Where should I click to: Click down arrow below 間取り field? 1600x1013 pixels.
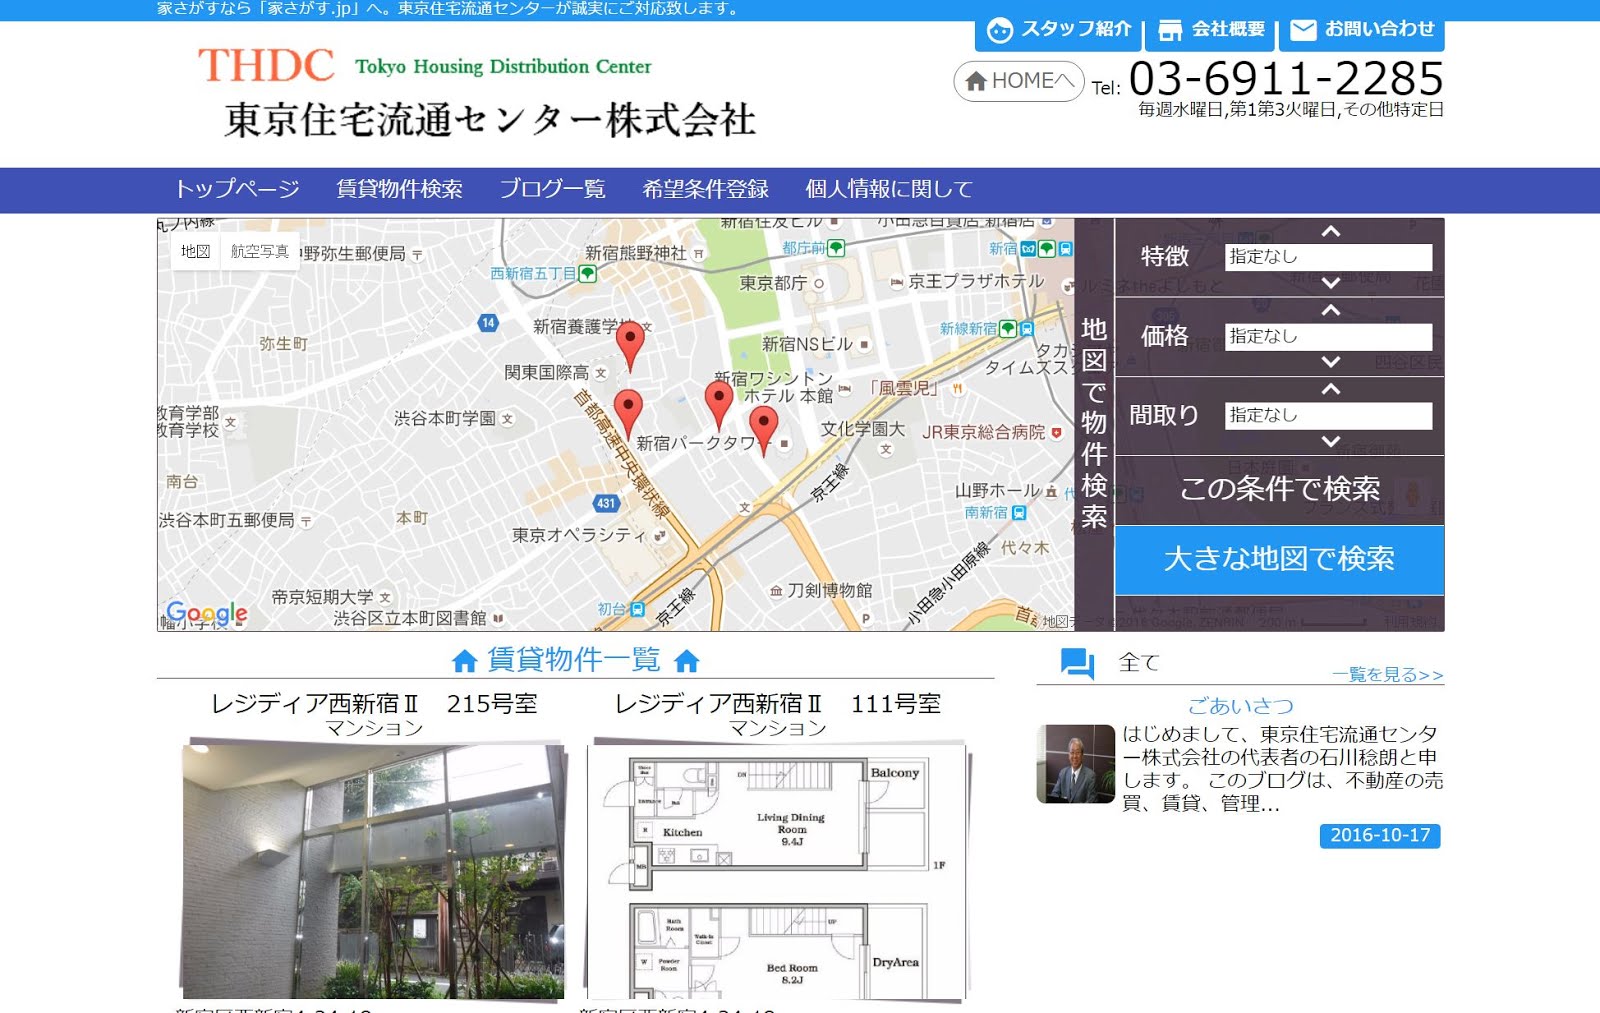pyautogui.click(x=1330, y=441)
